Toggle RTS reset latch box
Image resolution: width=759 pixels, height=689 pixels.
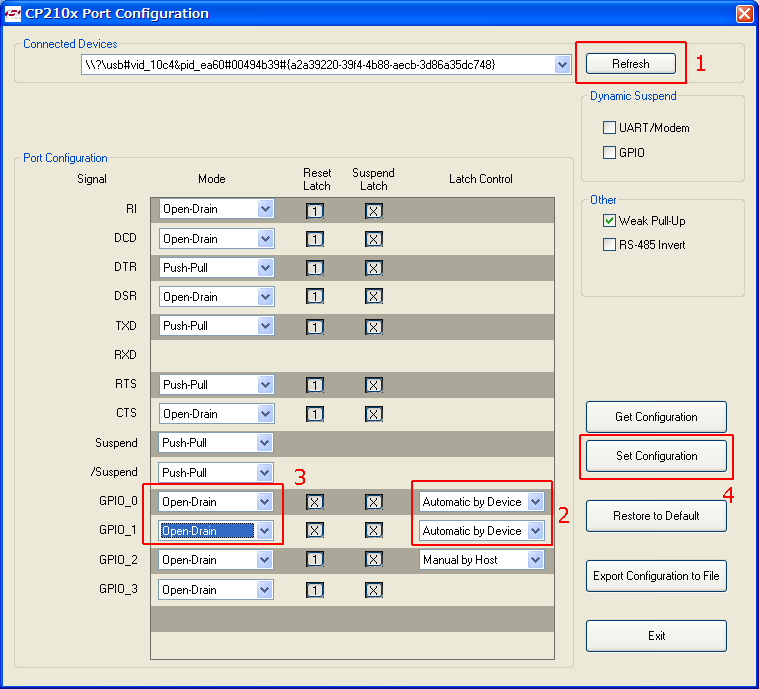coord(315,385)
